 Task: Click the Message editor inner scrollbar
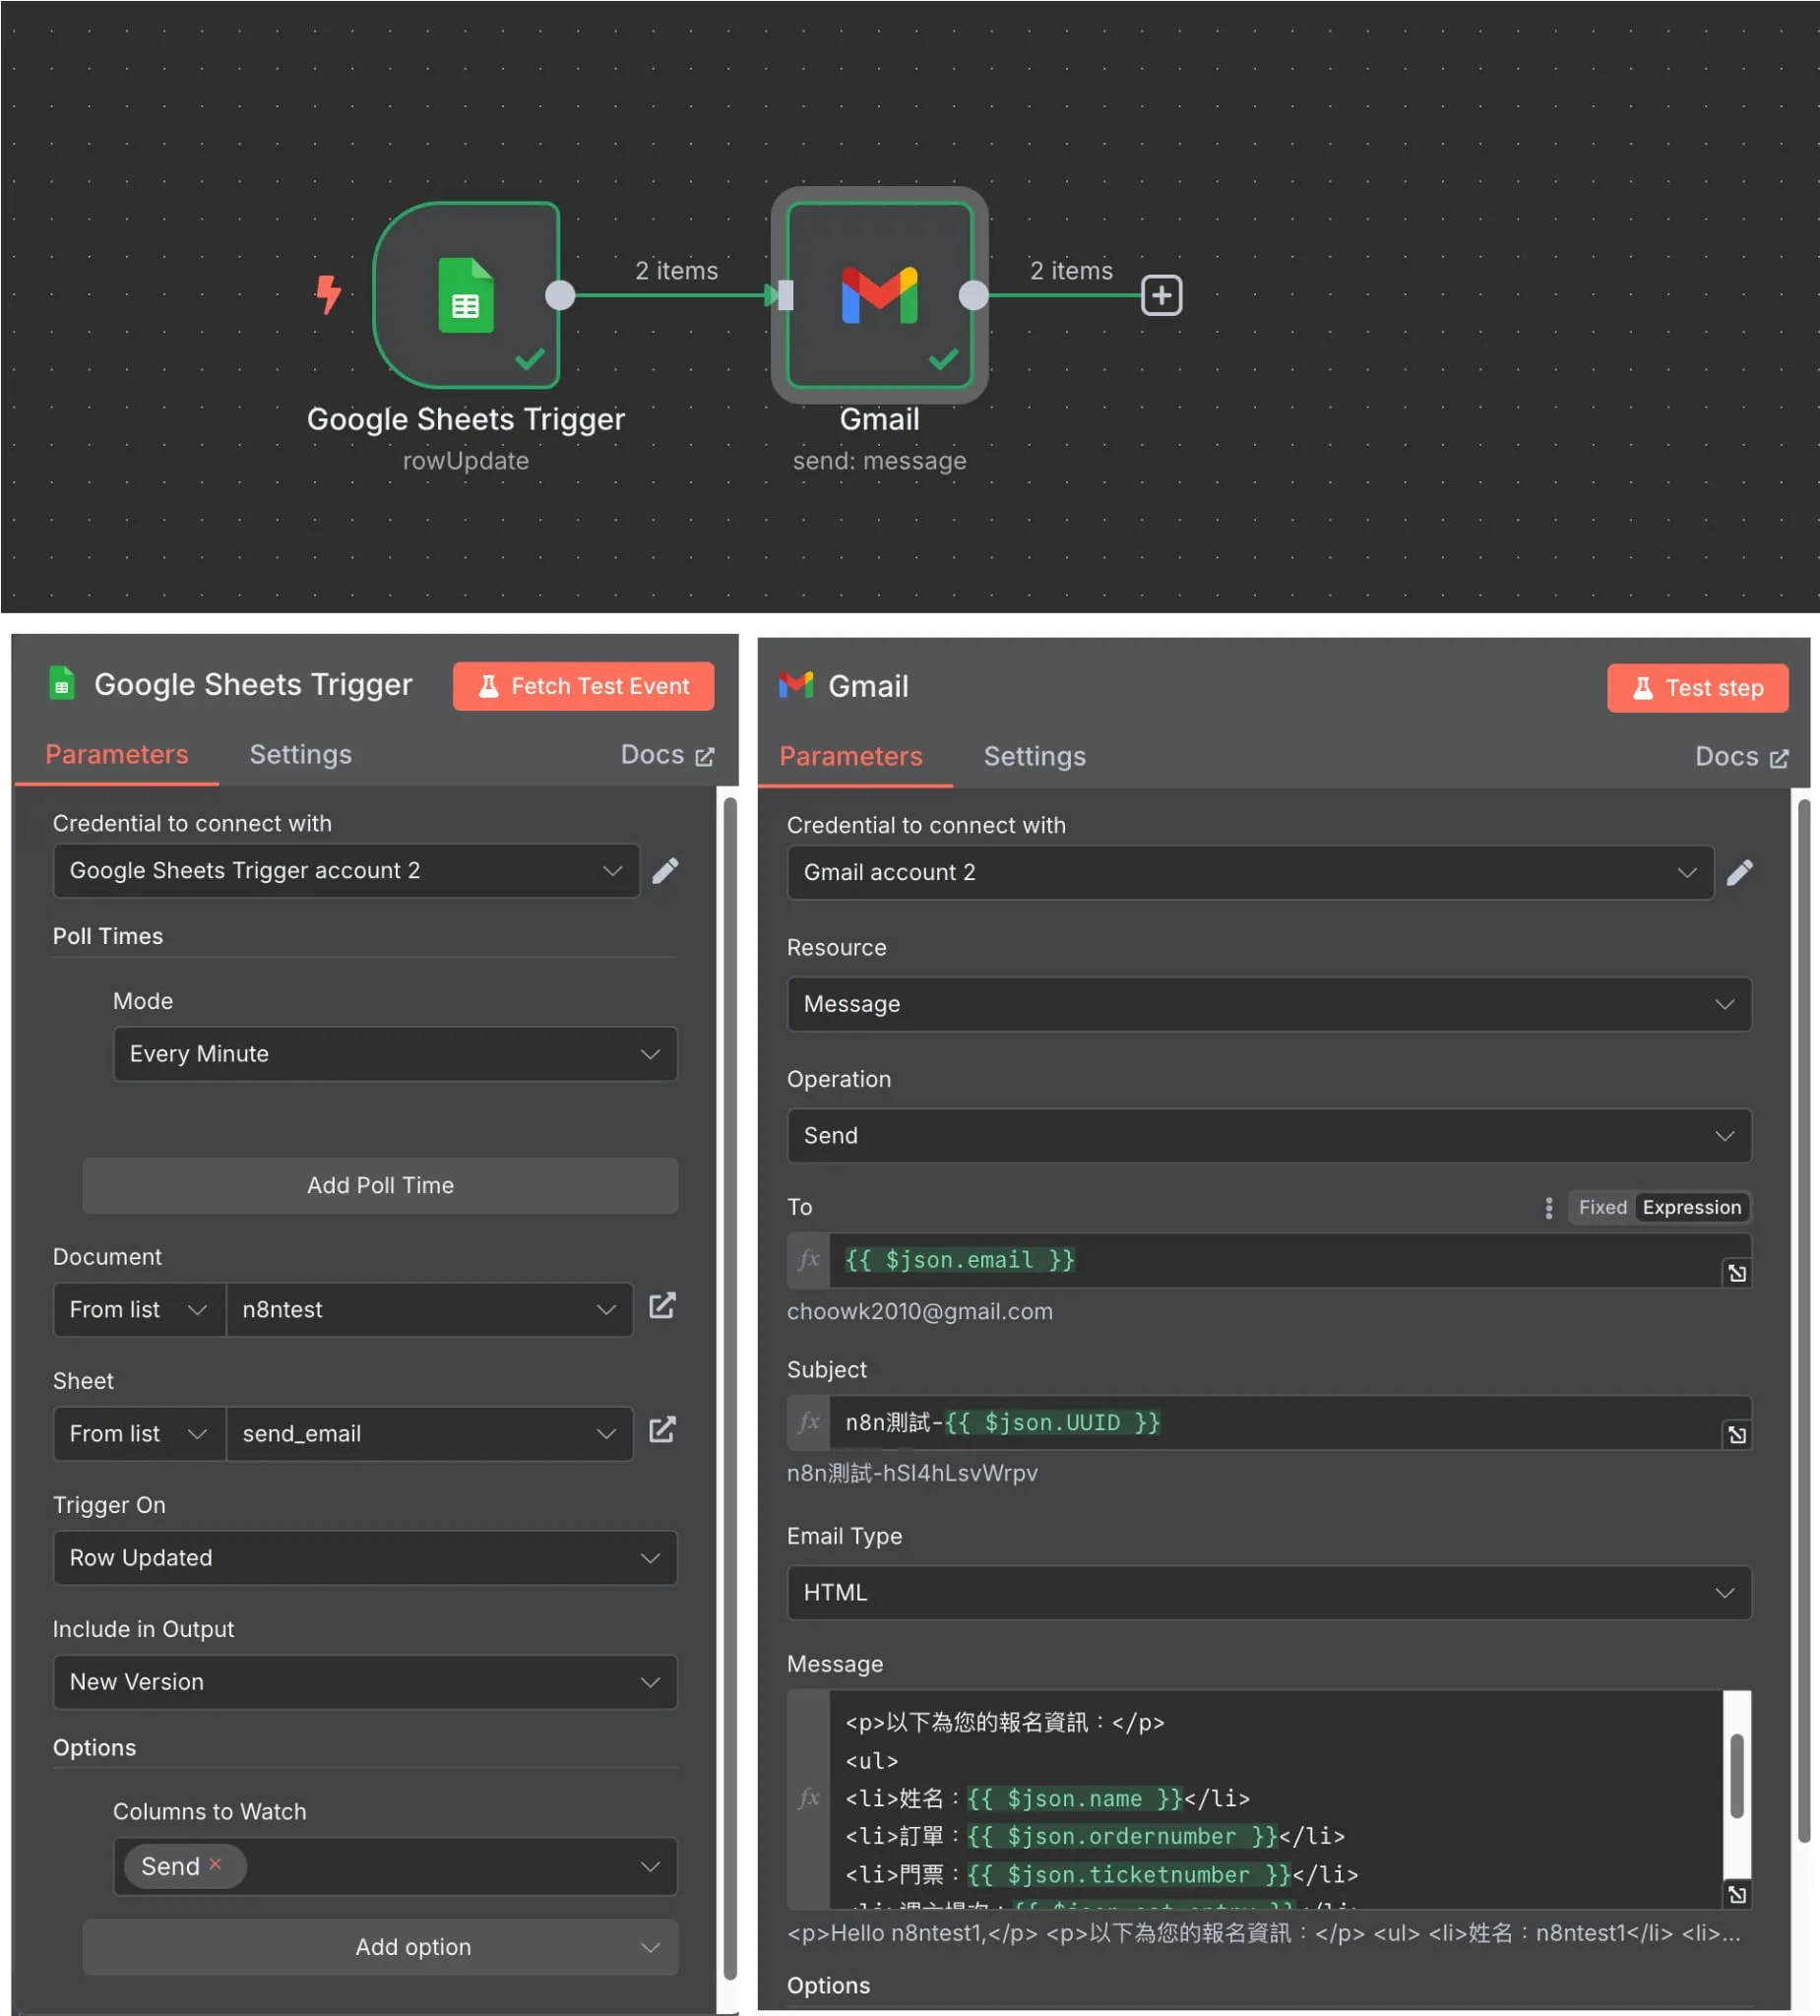point(1737,1776)
